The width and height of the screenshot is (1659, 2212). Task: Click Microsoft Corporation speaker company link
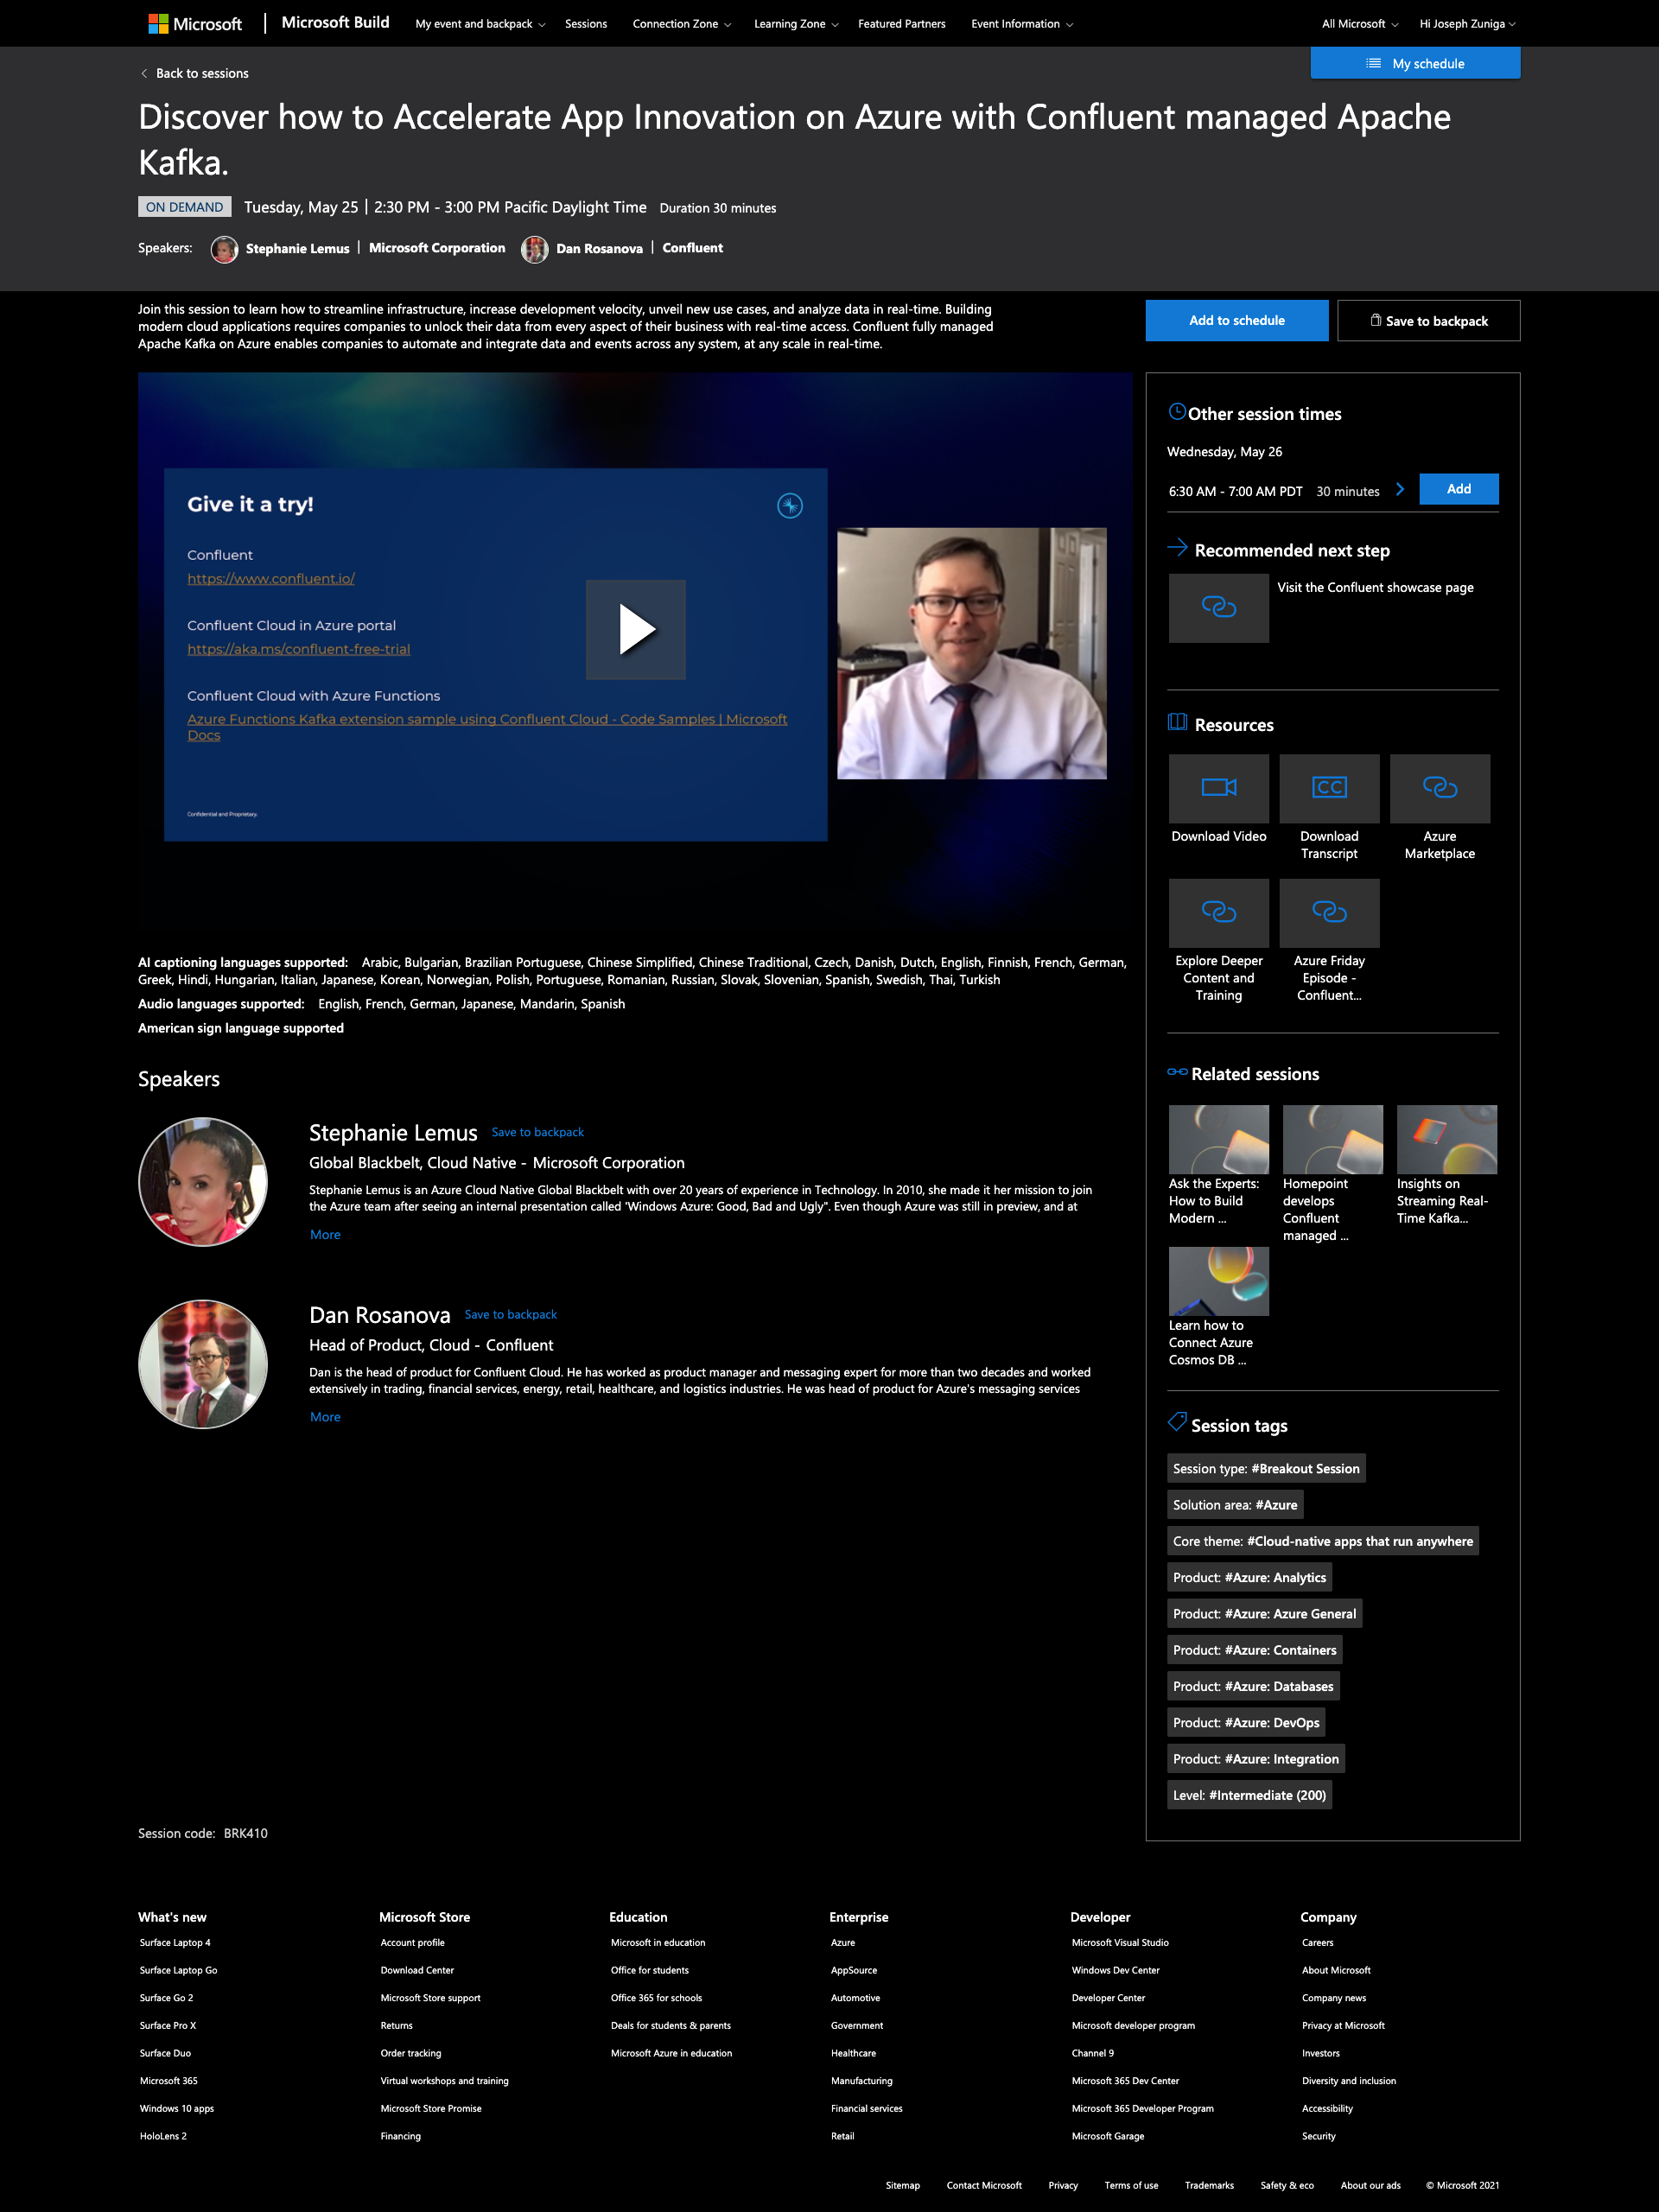click(437, 248)
